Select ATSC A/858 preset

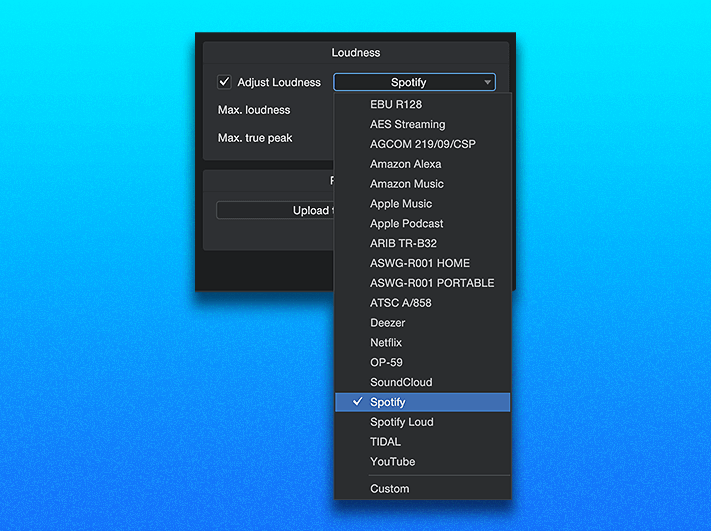pyautogui.click(x=423, y=303)
